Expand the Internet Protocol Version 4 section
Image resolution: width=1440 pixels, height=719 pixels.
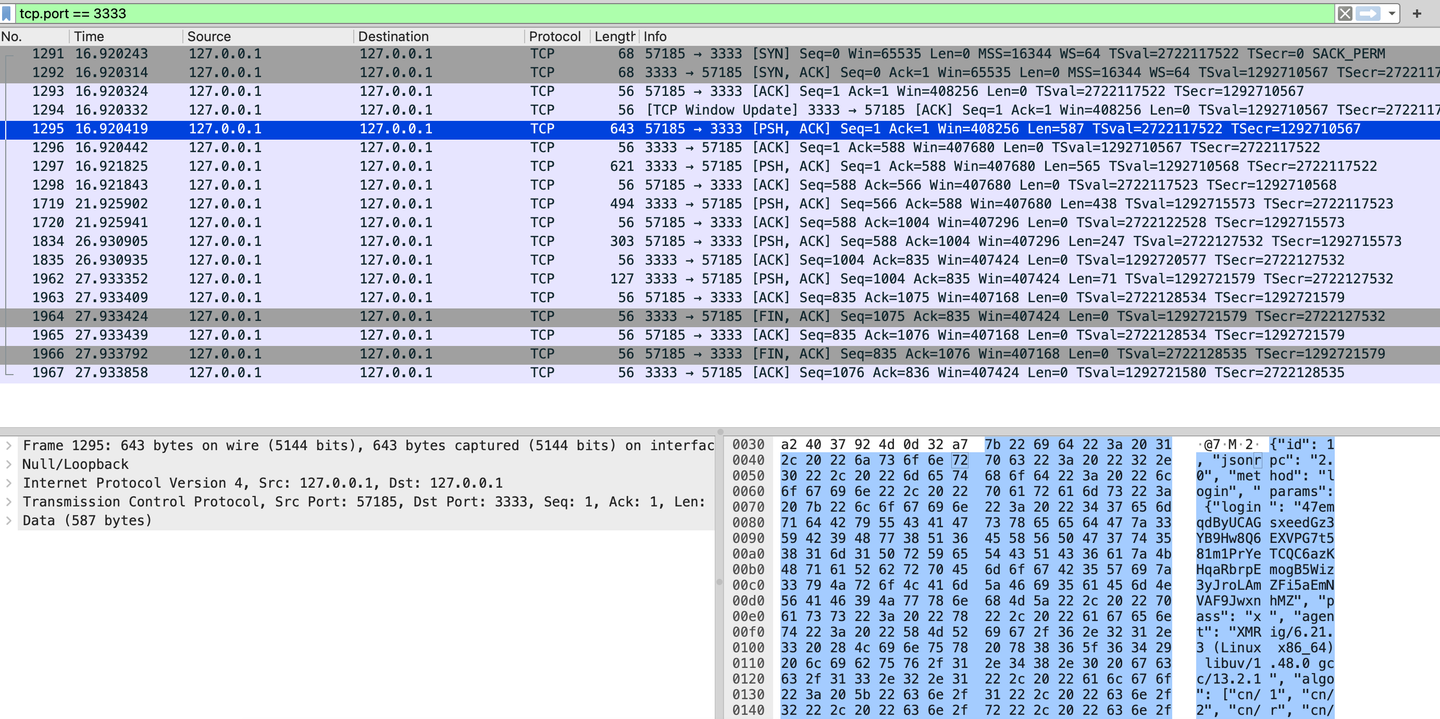point(8,482)
